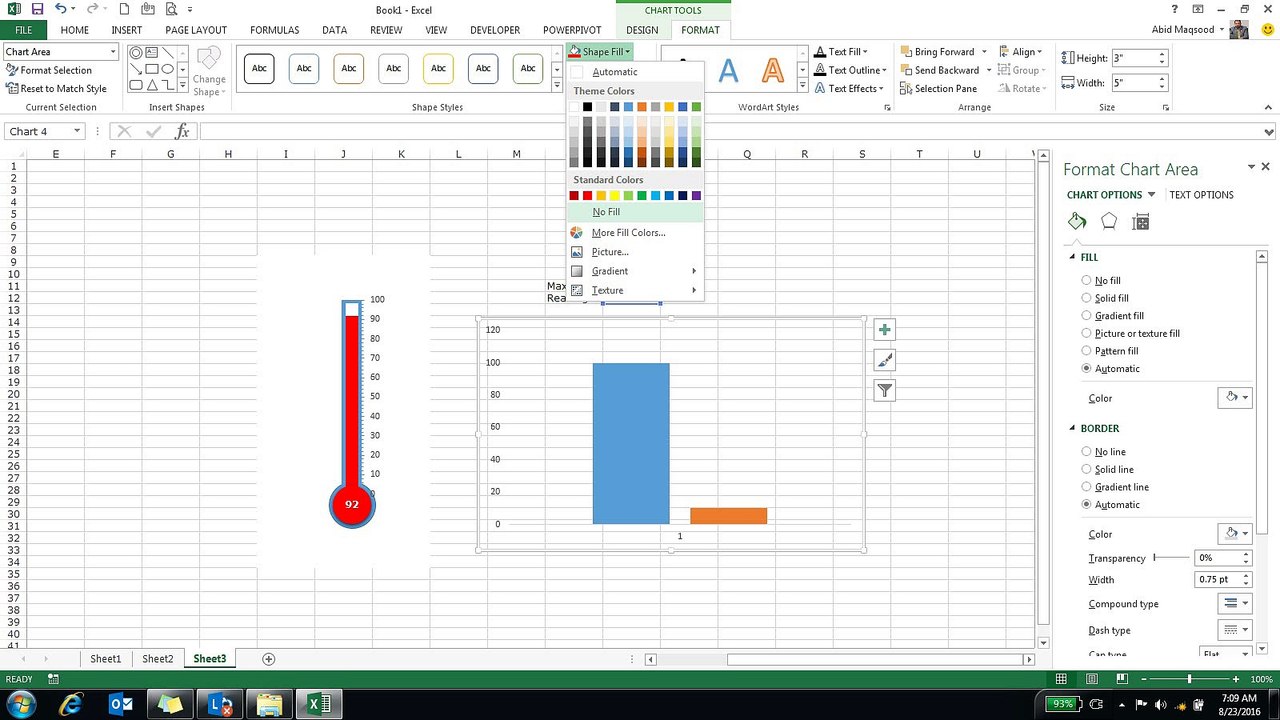Open the DESIGN chart tools tab
1280x720 pixels.
[x=642, y=30]
